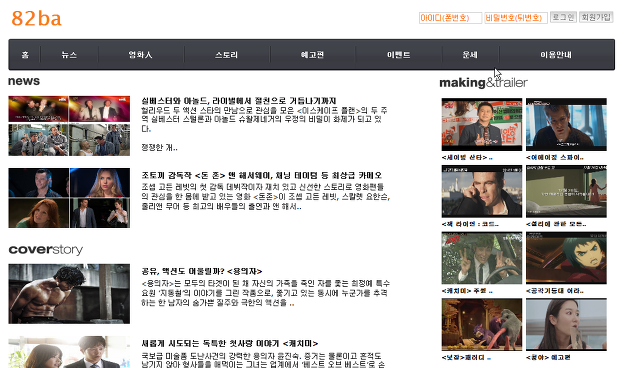Open the 조토끼 감독작 <돈 존> headline

262,175
